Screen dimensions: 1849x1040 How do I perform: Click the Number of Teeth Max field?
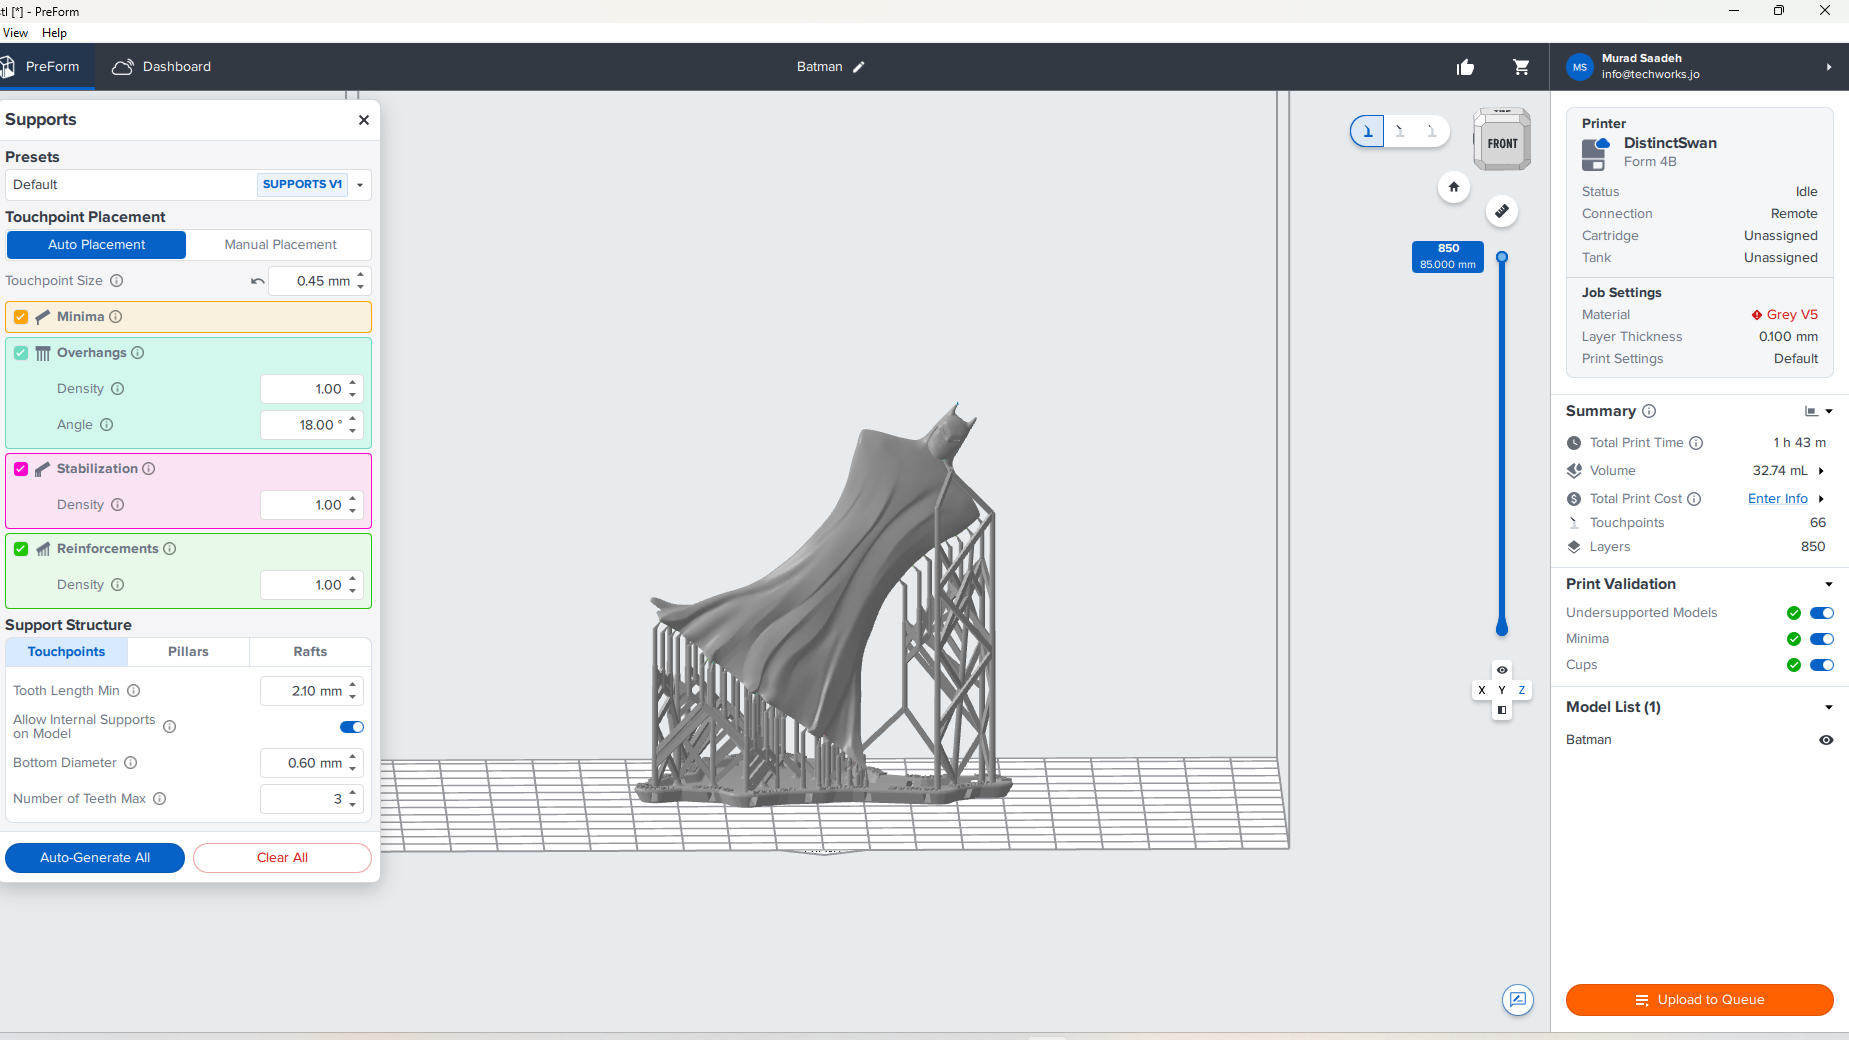coord(311,799)
